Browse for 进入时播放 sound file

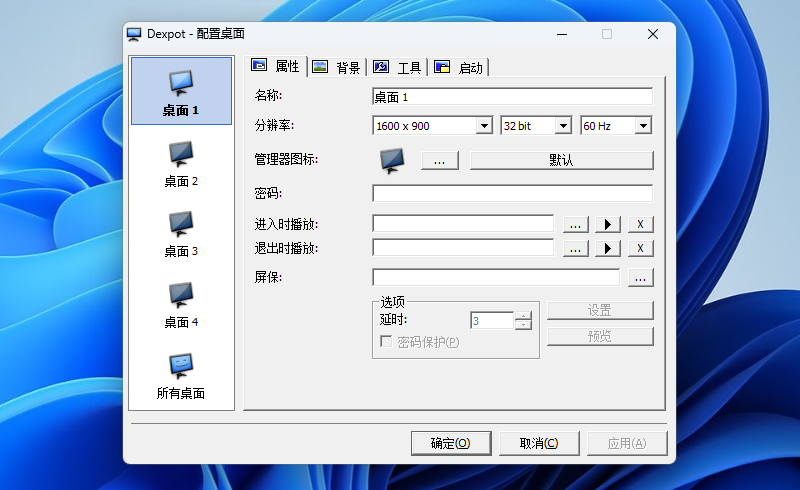pyautogui.click(x=576, y=224)
